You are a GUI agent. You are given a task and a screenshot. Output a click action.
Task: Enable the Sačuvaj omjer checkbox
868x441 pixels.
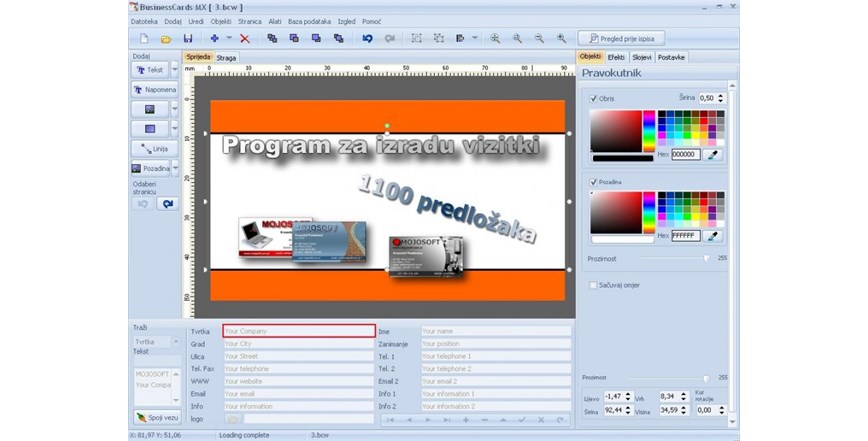click(x=594, y=285)
